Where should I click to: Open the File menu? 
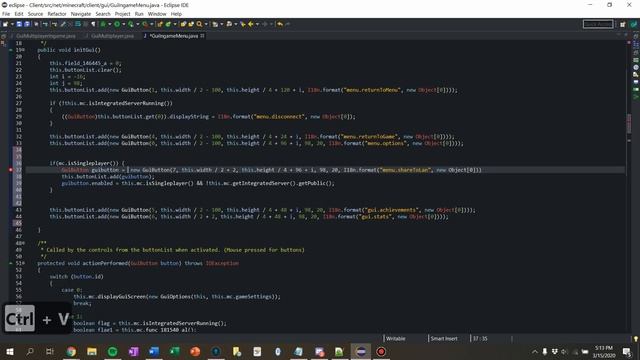pos(6,14)
